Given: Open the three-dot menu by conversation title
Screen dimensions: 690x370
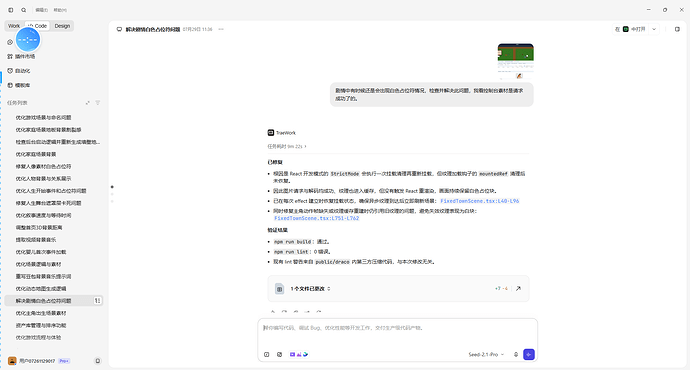Looking at the screenshot, I should click(221, 29).
